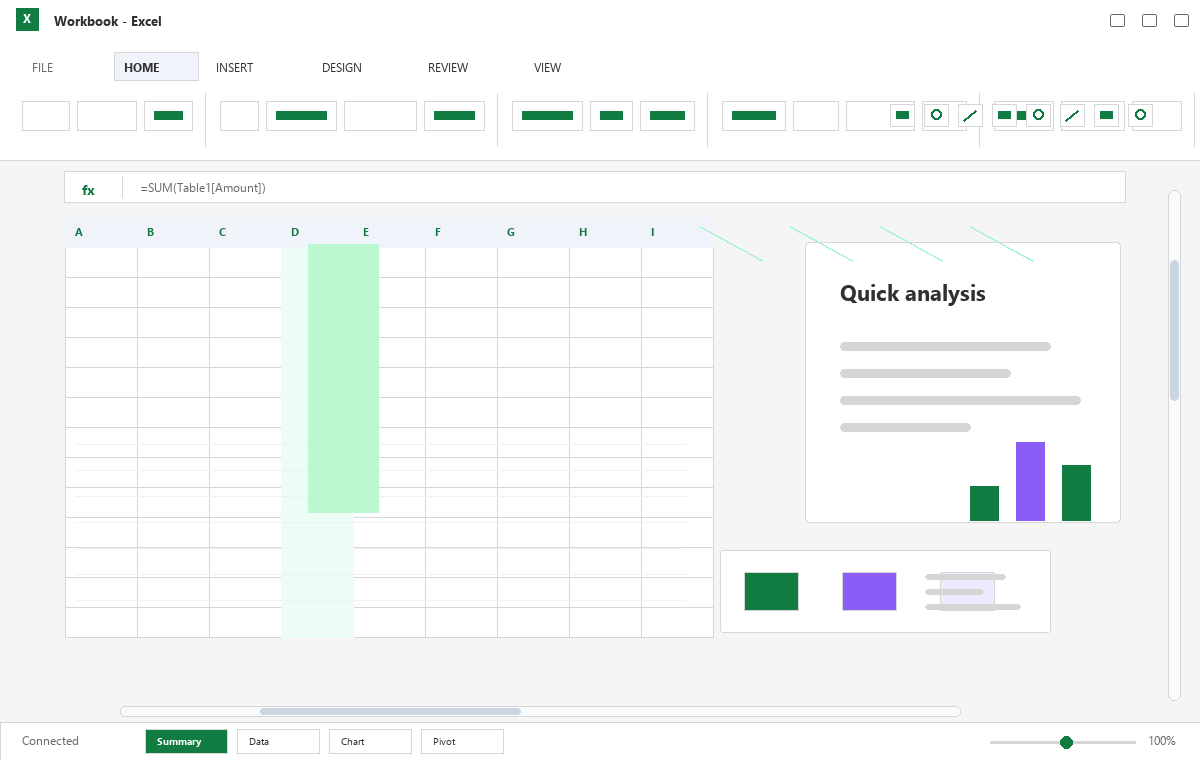Image resolution: width=1200 pixels, height=760 pixels.
Task: Select column F header
Action: (x=438, y=232)
